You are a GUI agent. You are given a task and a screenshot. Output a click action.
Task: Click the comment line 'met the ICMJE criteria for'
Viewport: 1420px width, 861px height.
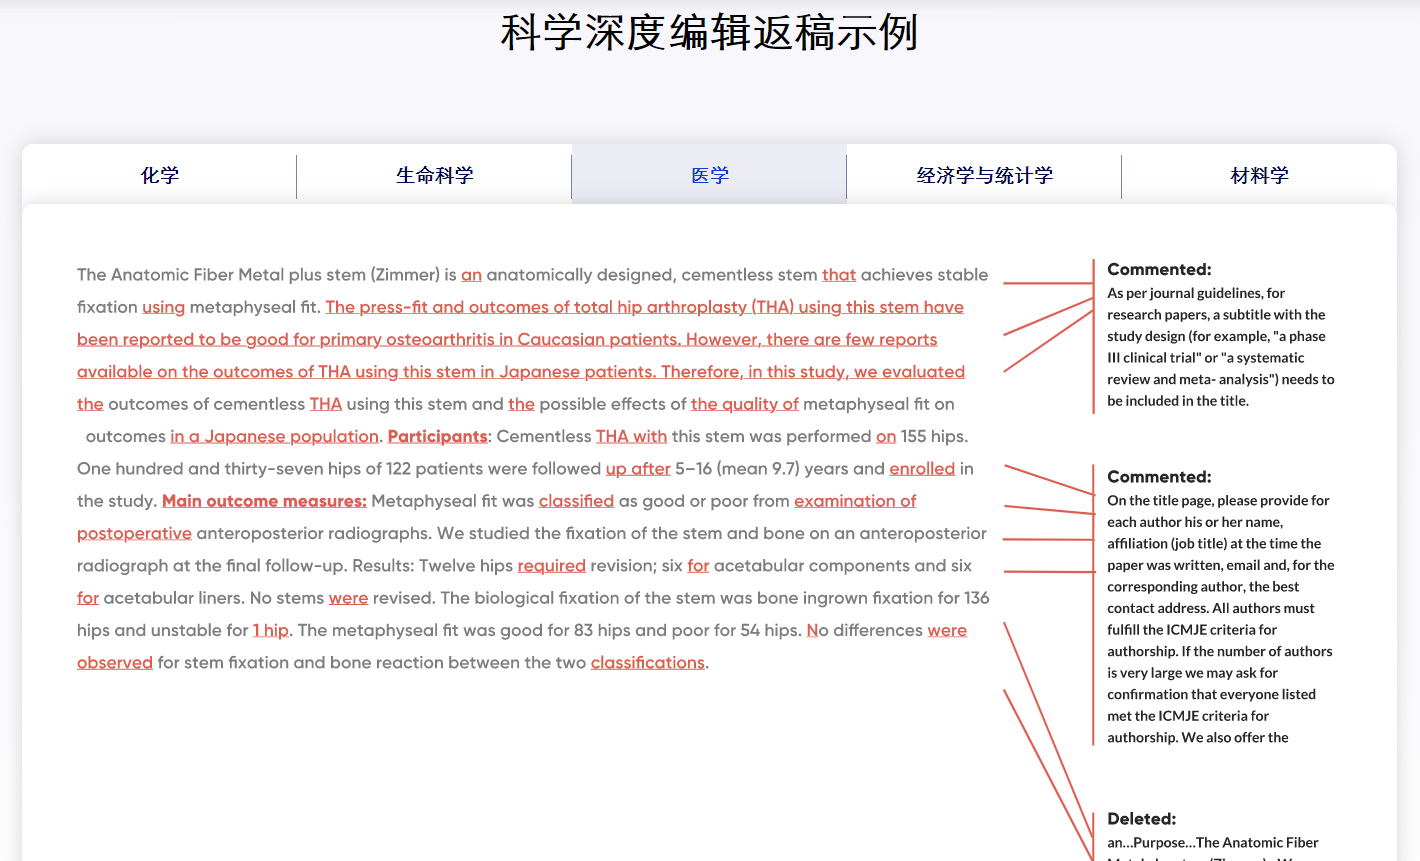coord(1188,716)
